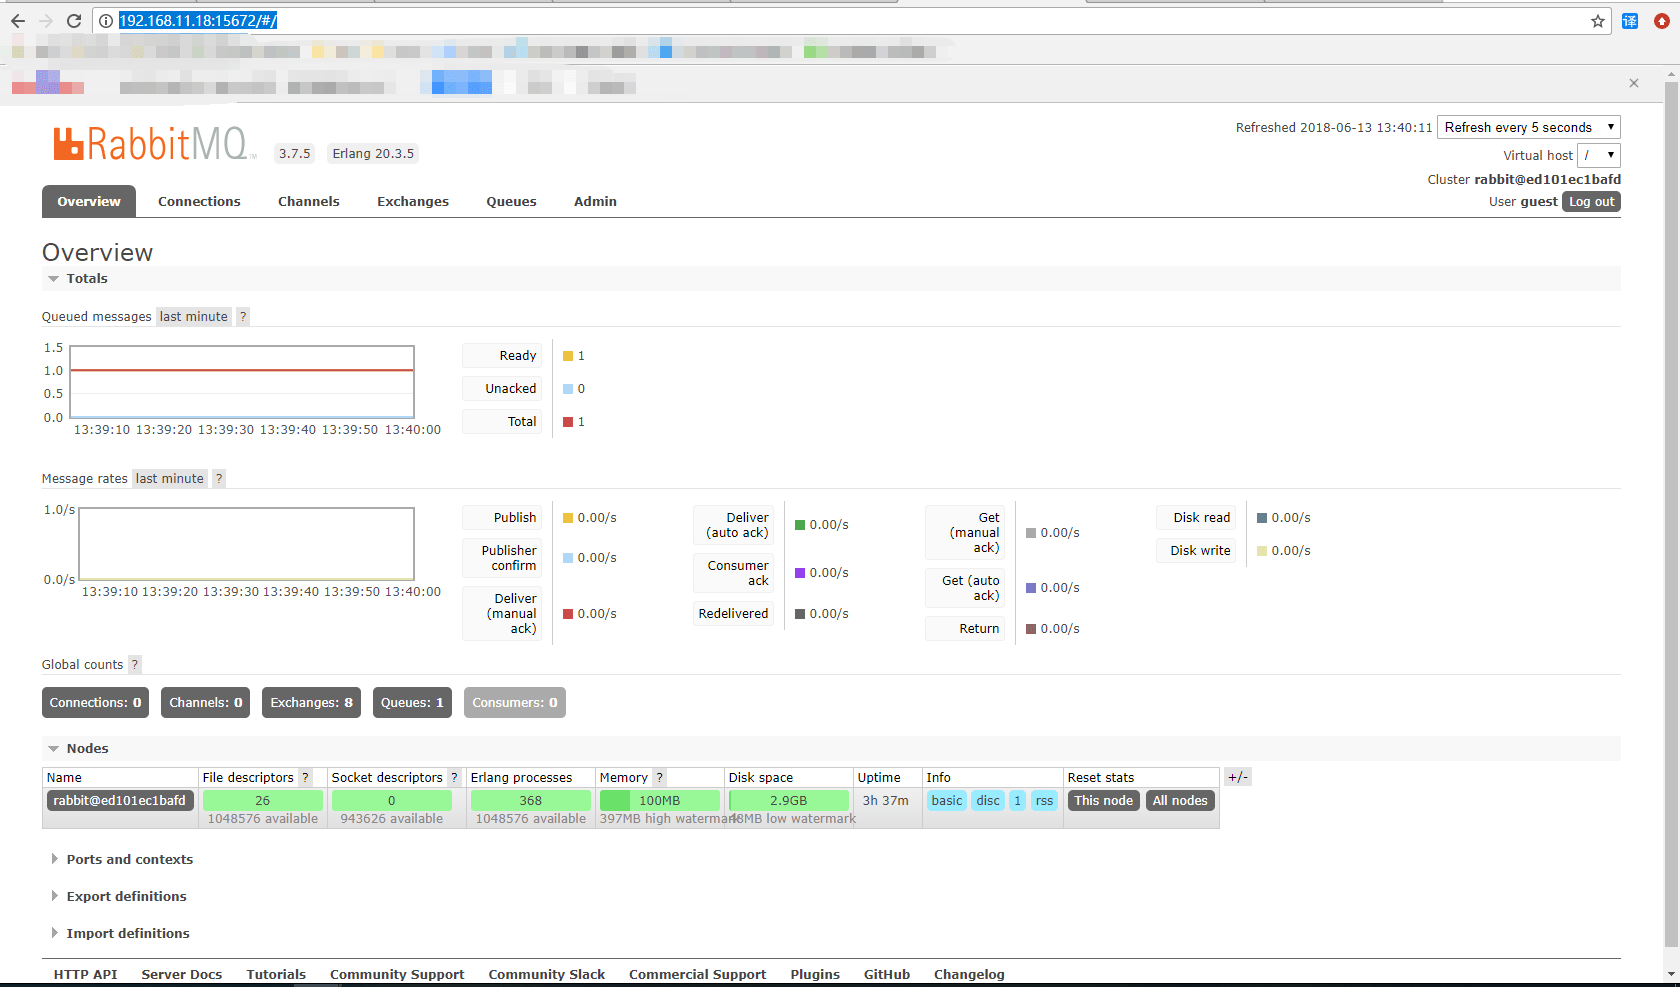The height and width of the screenshot is (987, 1680).
Task: Click the Connections: 0 count button
Action: [96, 703]
